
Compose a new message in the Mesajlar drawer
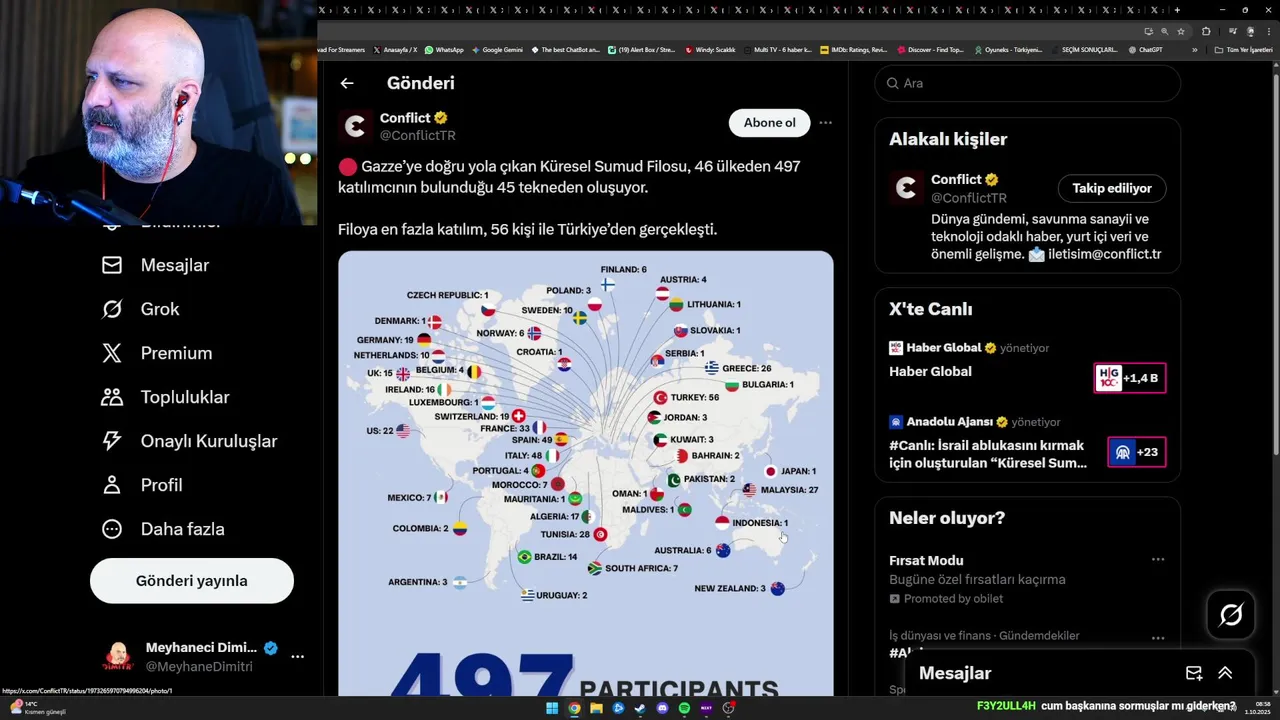coord(1194,673)
